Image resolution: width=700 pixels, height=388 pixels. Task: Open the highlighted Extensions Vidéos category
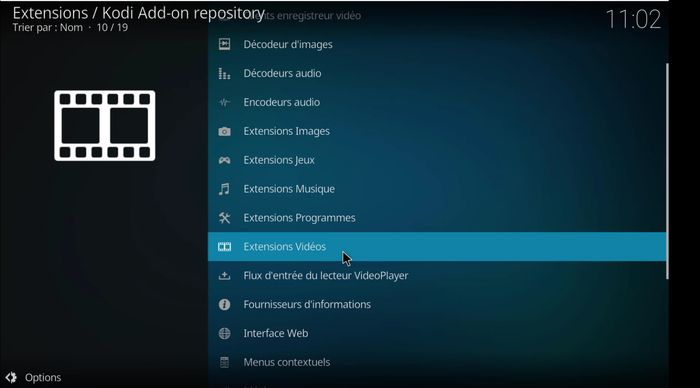pyautogui.click(x=438, y=246)
